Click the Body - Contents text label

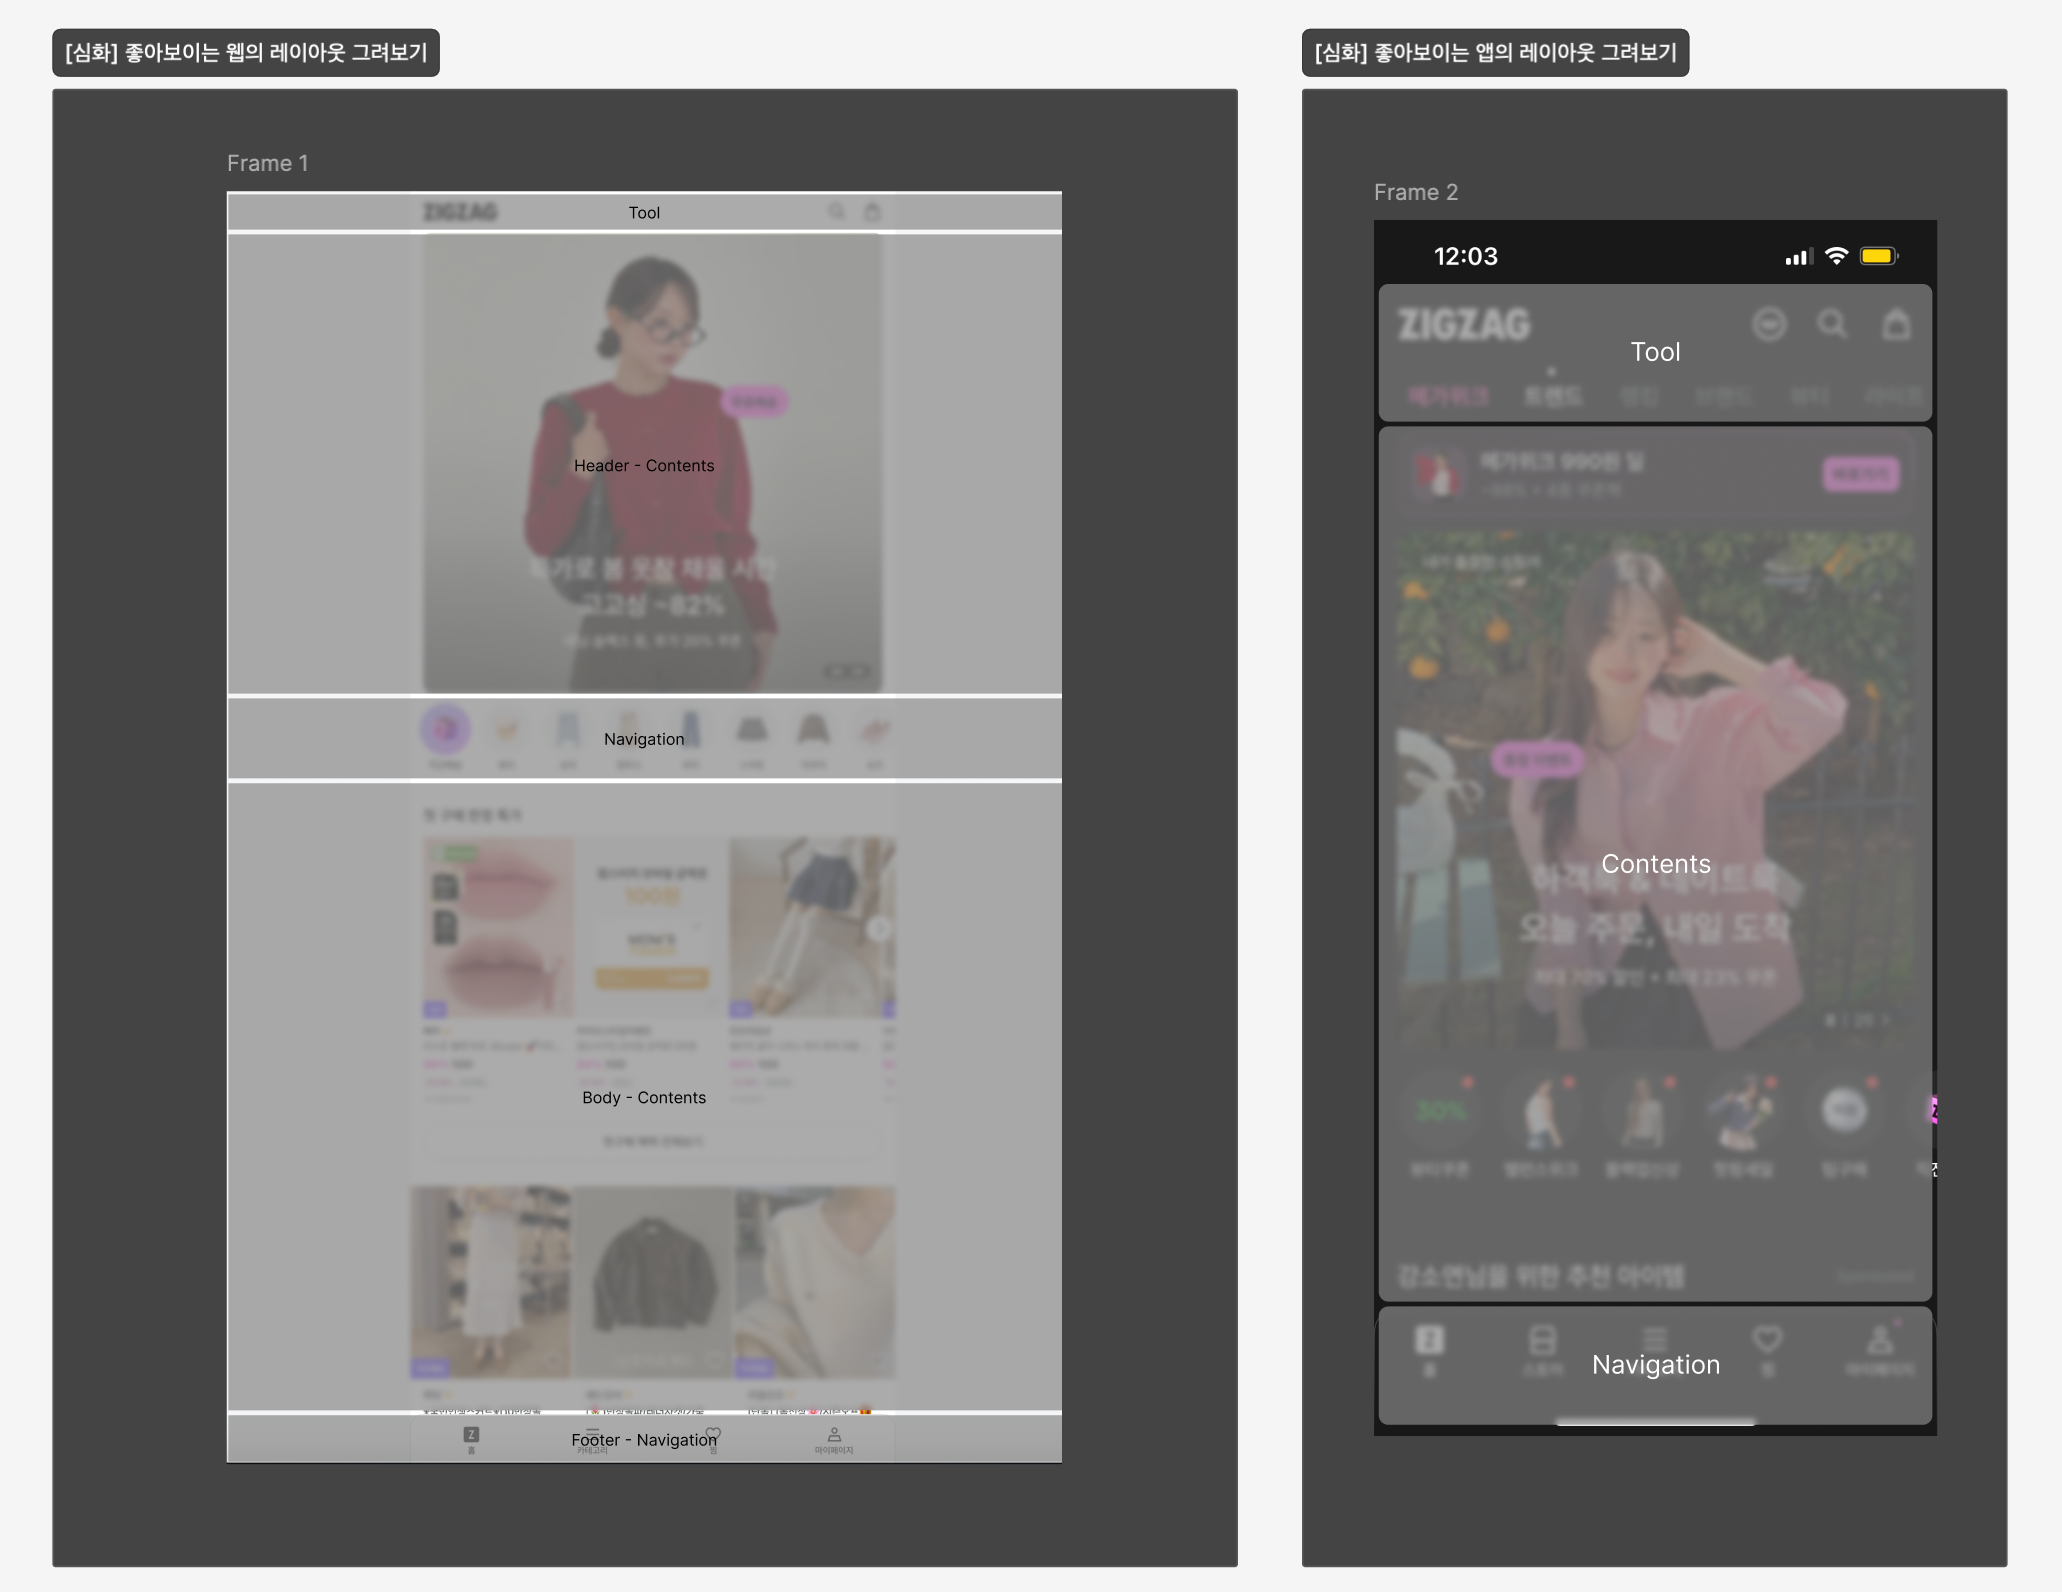644,1098
